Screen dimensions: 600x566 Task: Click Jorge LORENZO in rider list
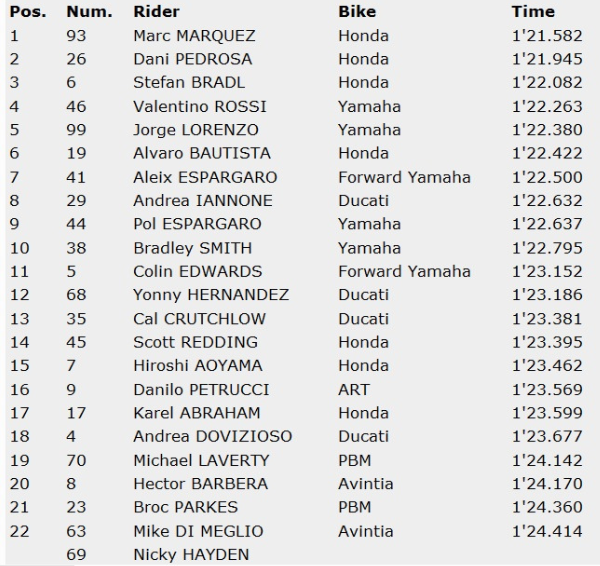pos(195,130)
